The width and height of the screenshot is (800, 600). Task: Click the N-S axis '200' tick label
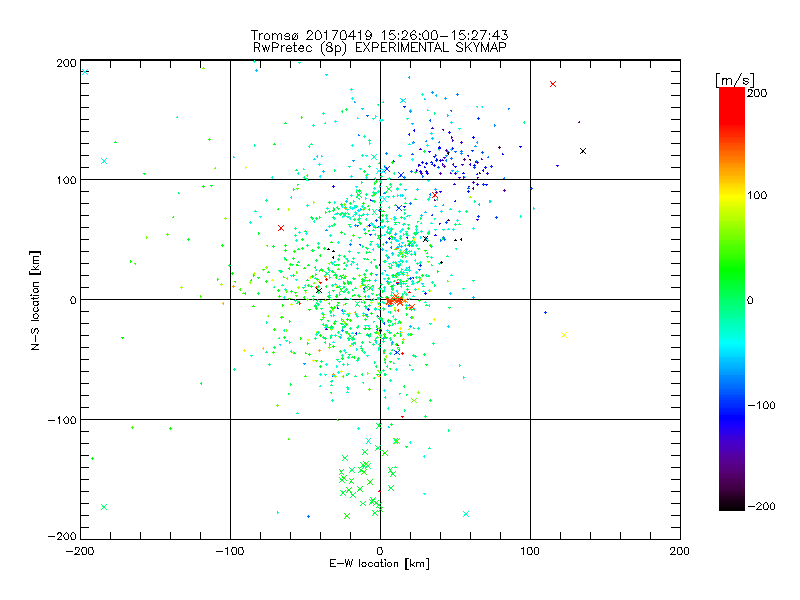pyautogui.click(x=66, y=63)
